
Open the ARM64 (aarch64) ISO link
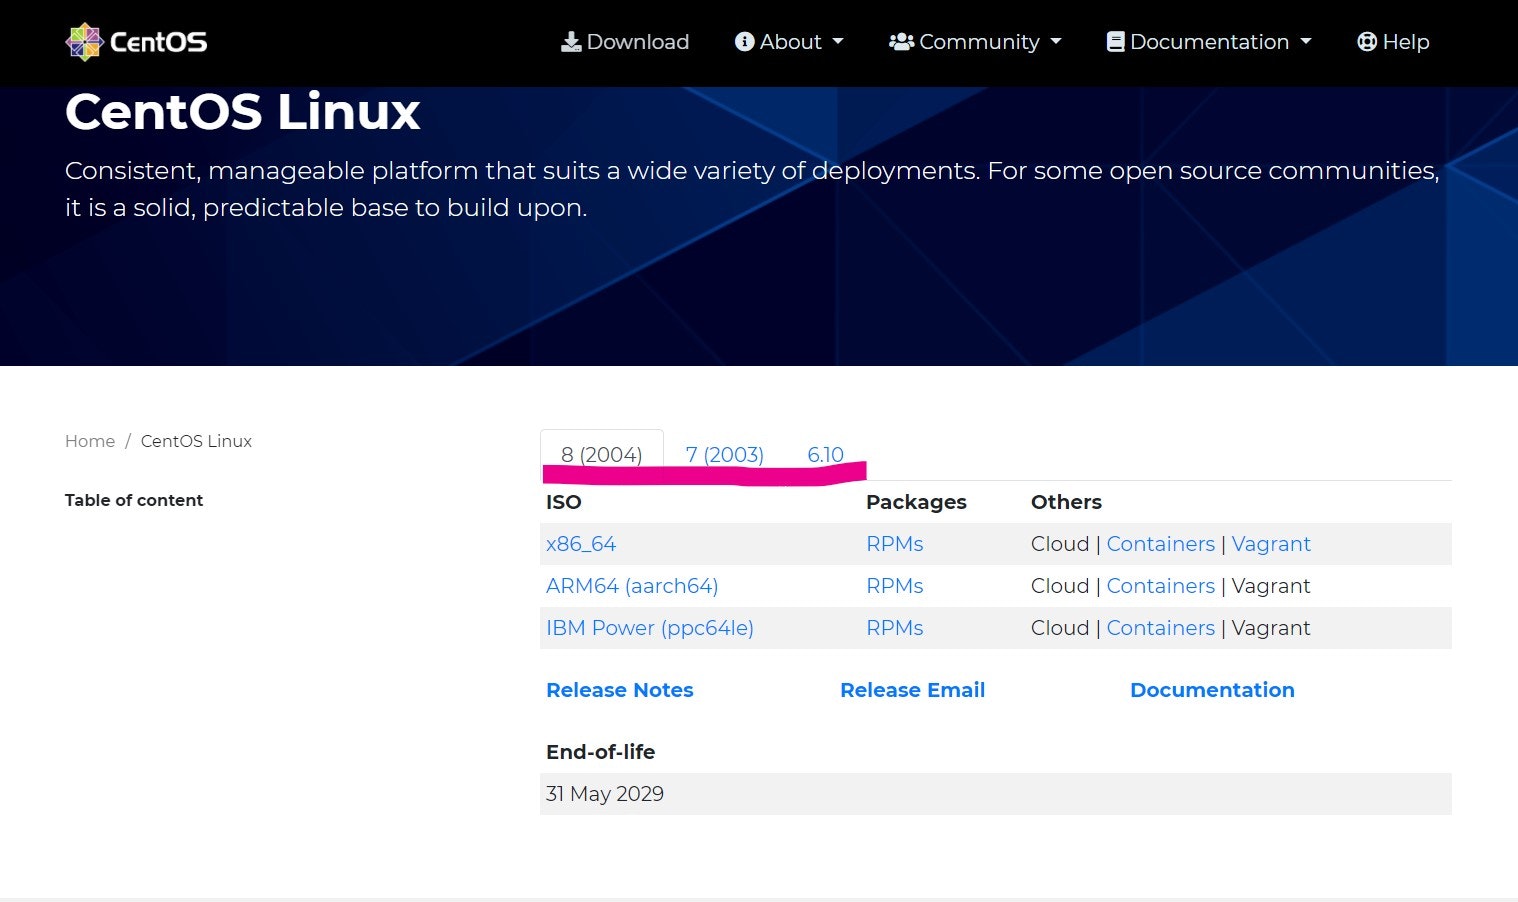[x=632, y=586]
